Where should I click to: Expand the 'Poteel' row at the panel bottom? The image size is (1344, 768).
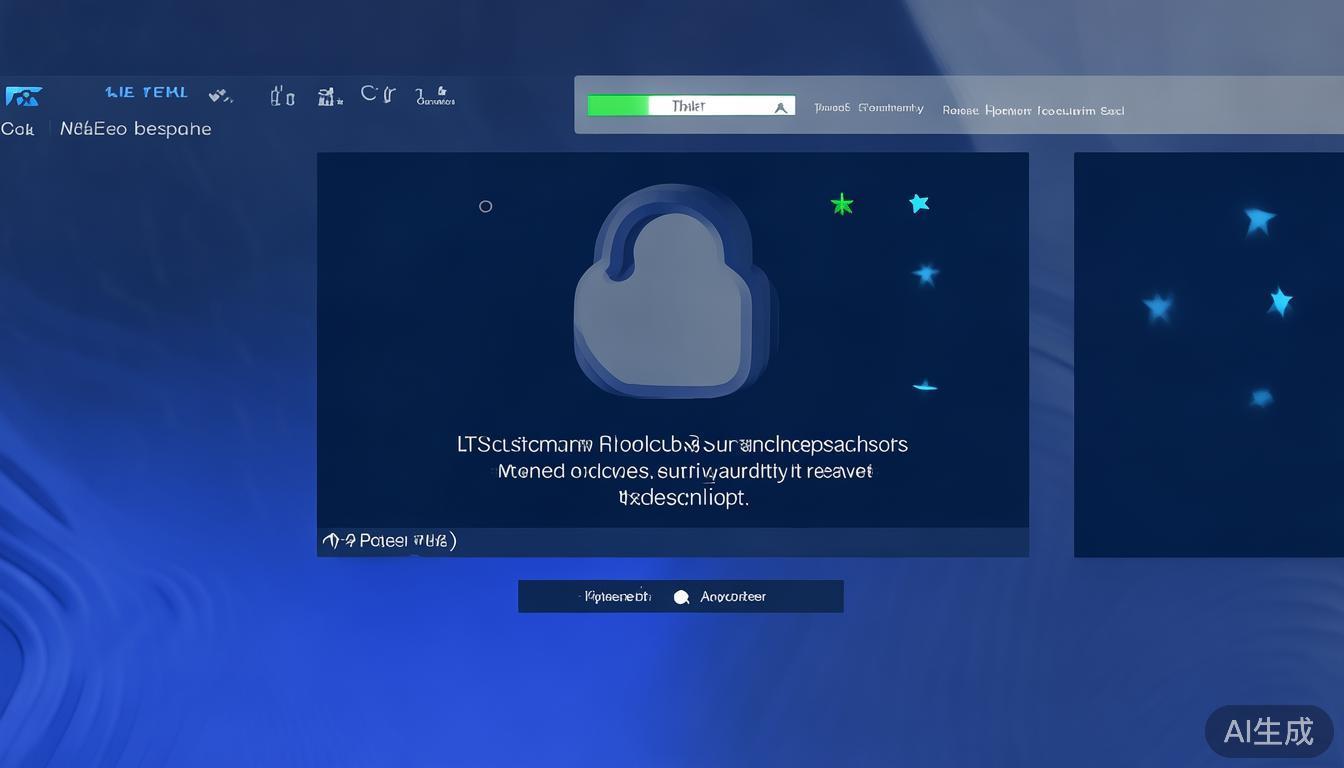click(x=389, y=541)
